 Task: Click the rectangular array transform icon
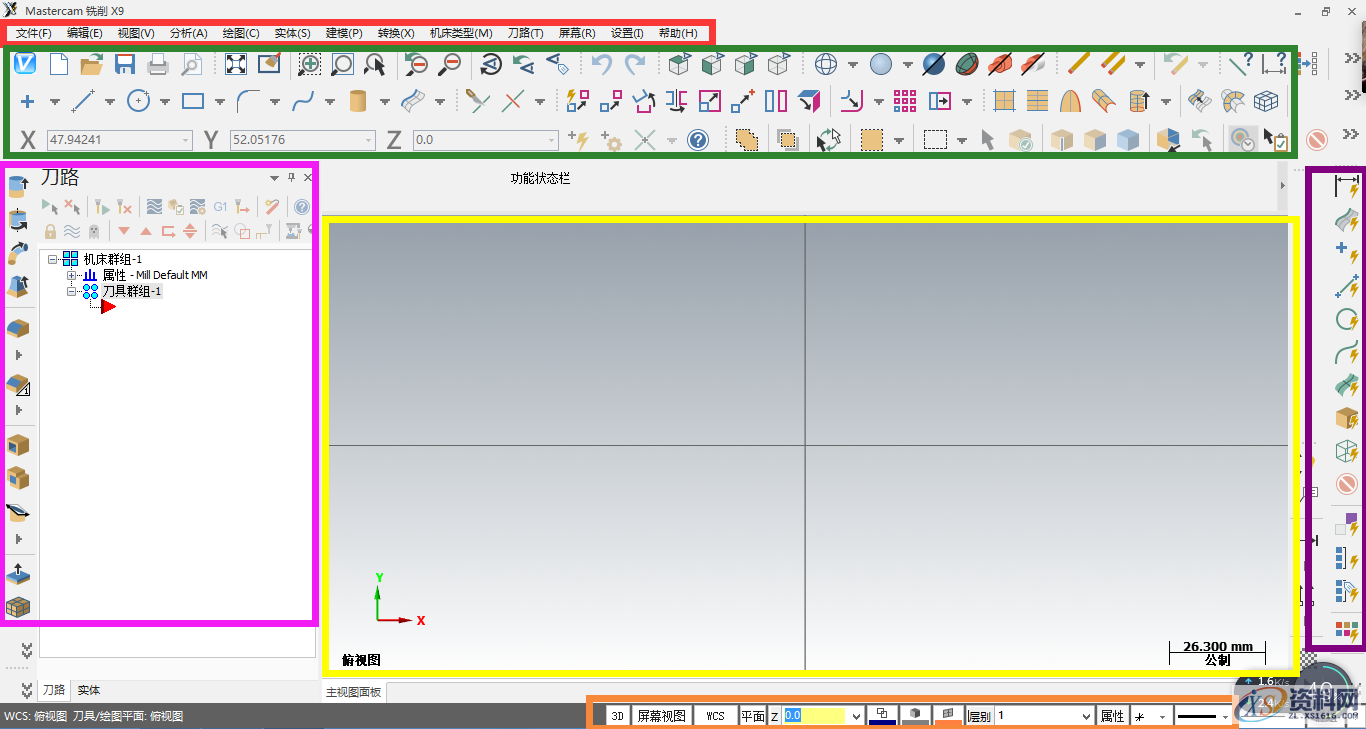click(x=905, y=101)
